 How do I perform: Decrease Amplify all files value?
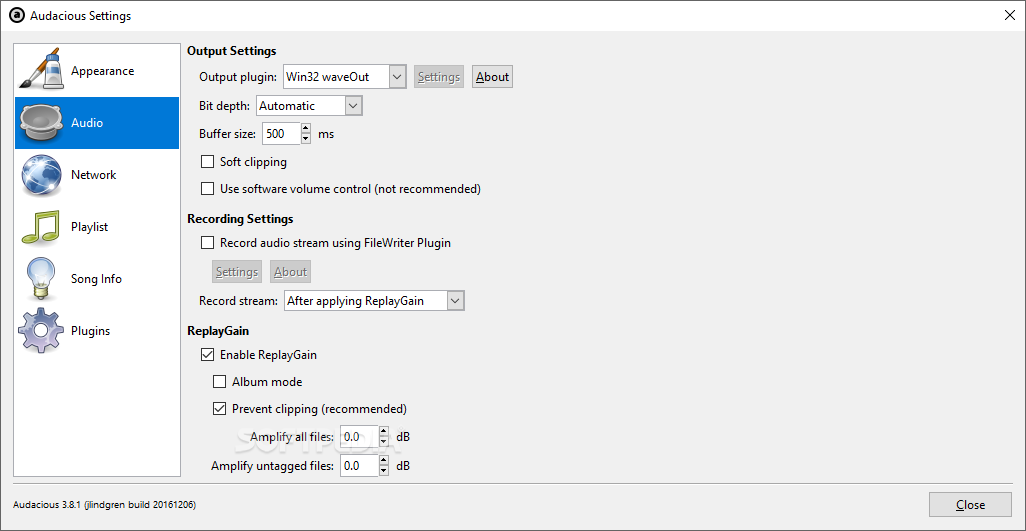pos(383,441)
